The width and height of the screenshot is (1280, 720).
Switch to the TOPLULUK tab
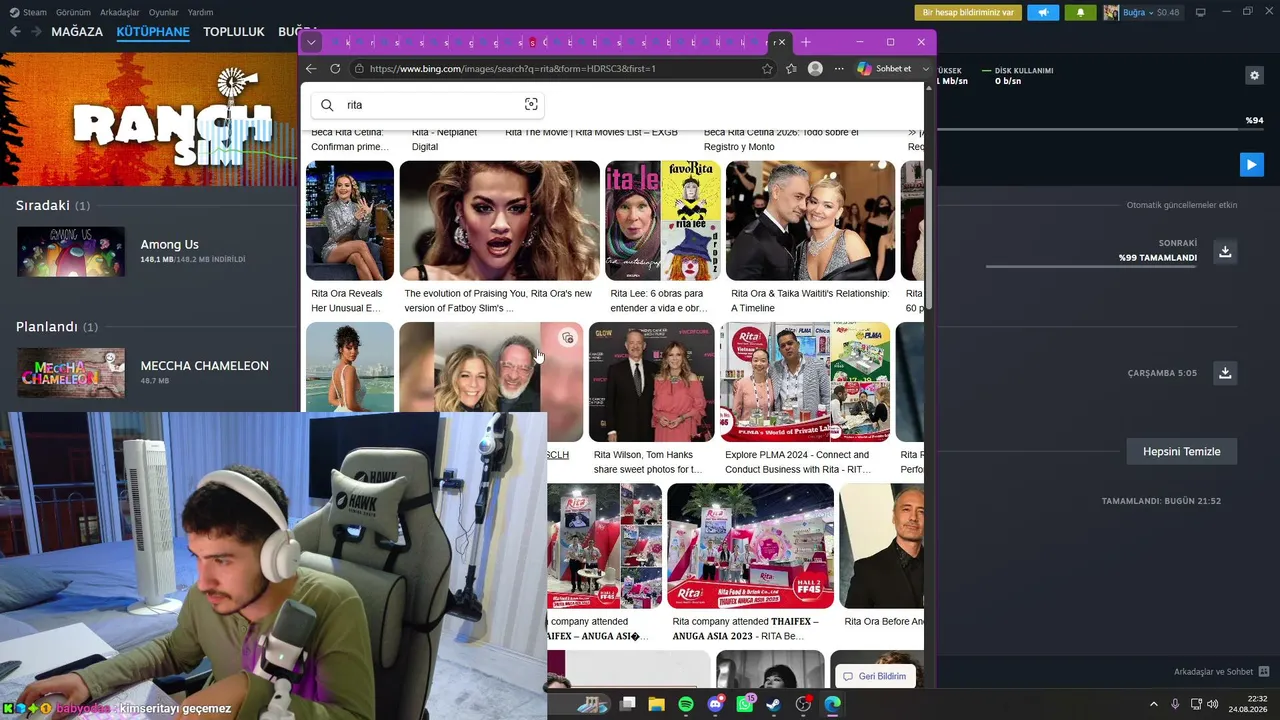point(234,32)
